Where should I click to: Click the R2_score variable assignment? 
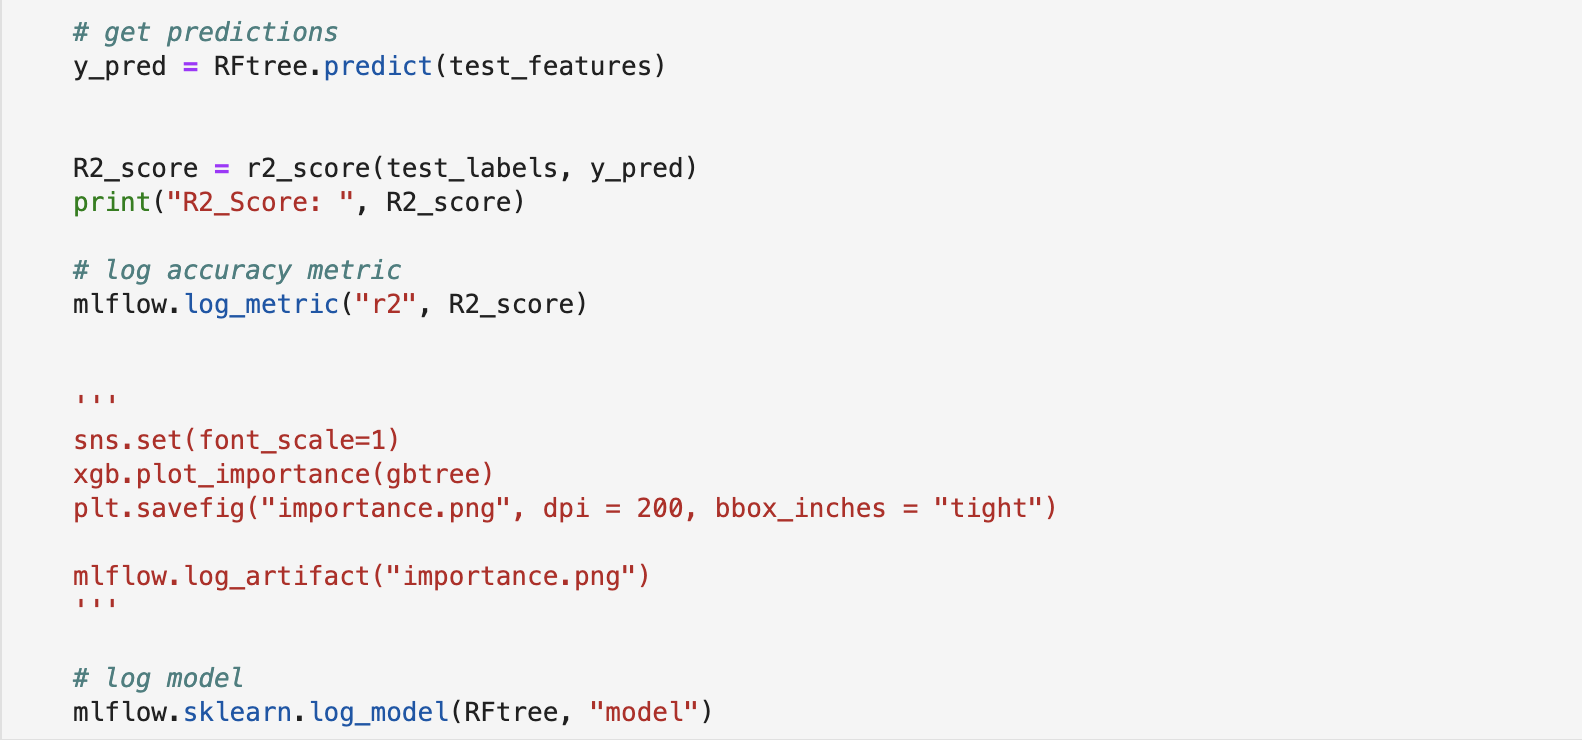click(x=135, y=169)
